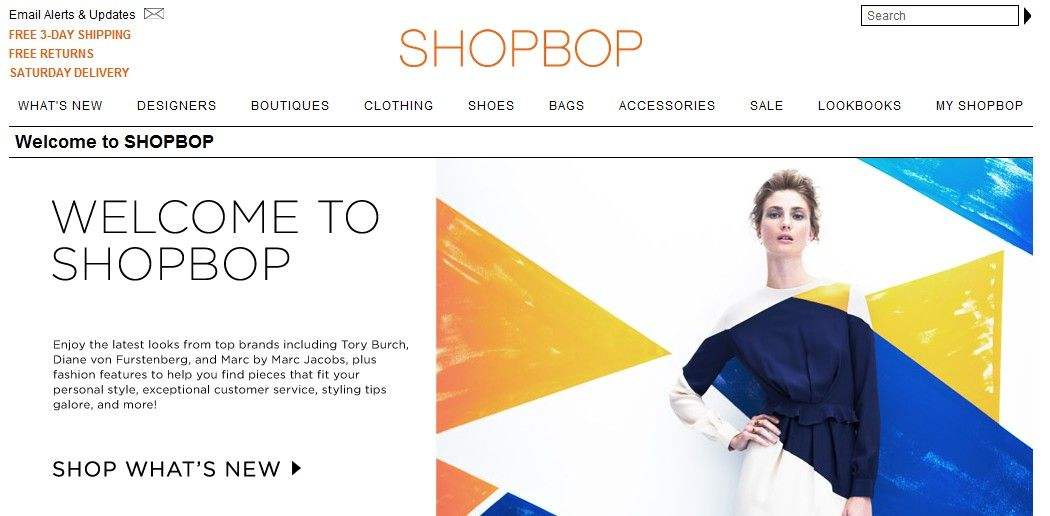The width and height of the screenshot is (1050, 516).
Task: Open the Clothing menu
Action: pos(398,106)
